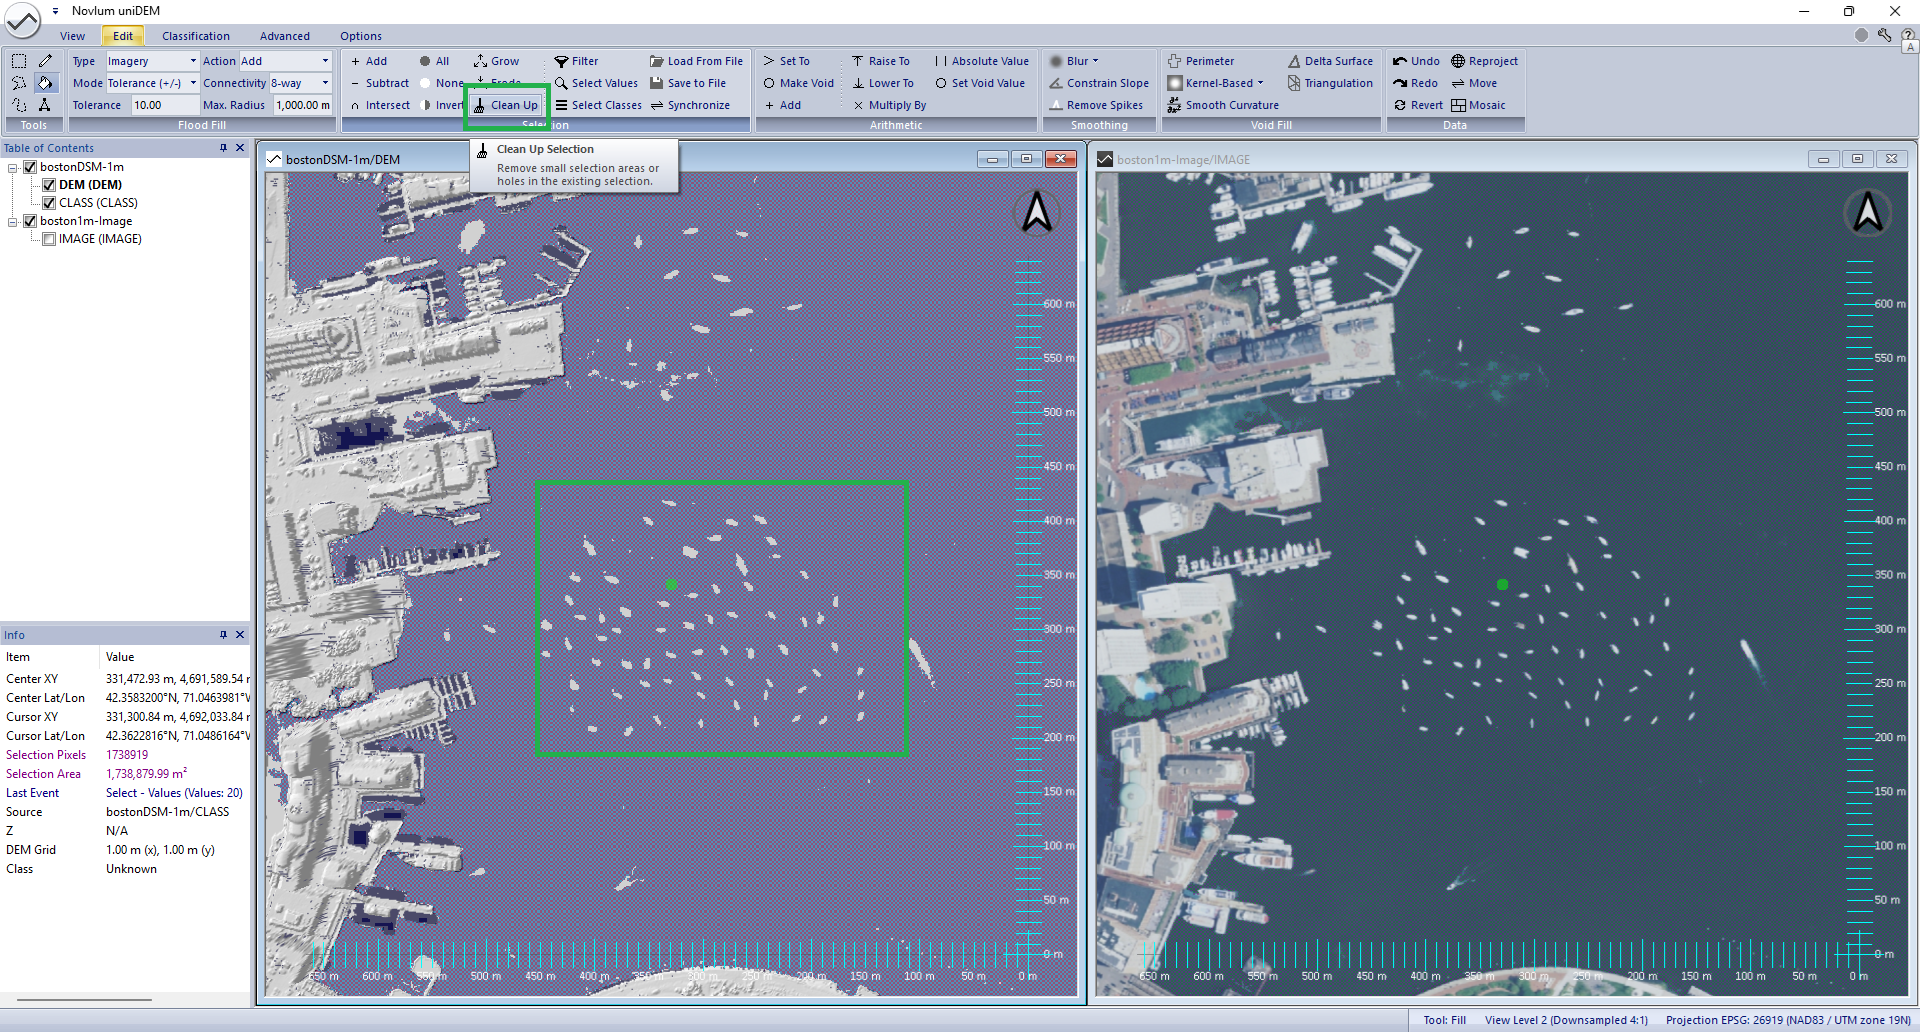The image size is (1920, 1032).
Task: Open the selection Filter tool
Action: point(576,61)
